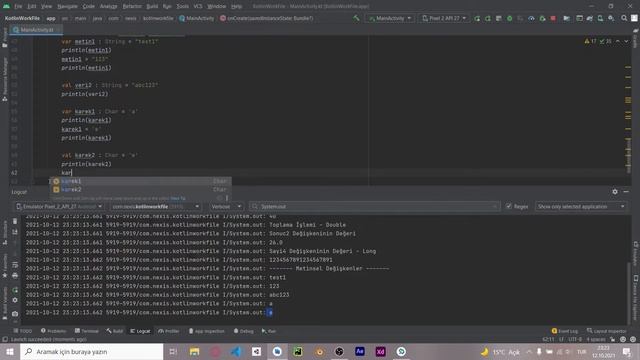Image resolution: width=640 pixels, height=360 pixels.
Task: Click the Windows taskbar search box
Action: [92, 351]
